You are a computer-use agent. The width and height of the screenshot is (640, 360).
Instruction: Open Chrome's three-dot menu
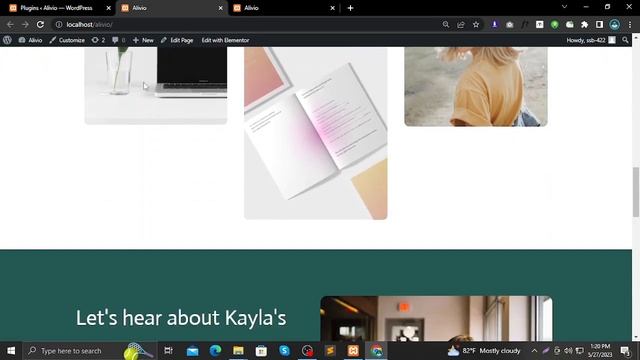(x=630, y=24)
